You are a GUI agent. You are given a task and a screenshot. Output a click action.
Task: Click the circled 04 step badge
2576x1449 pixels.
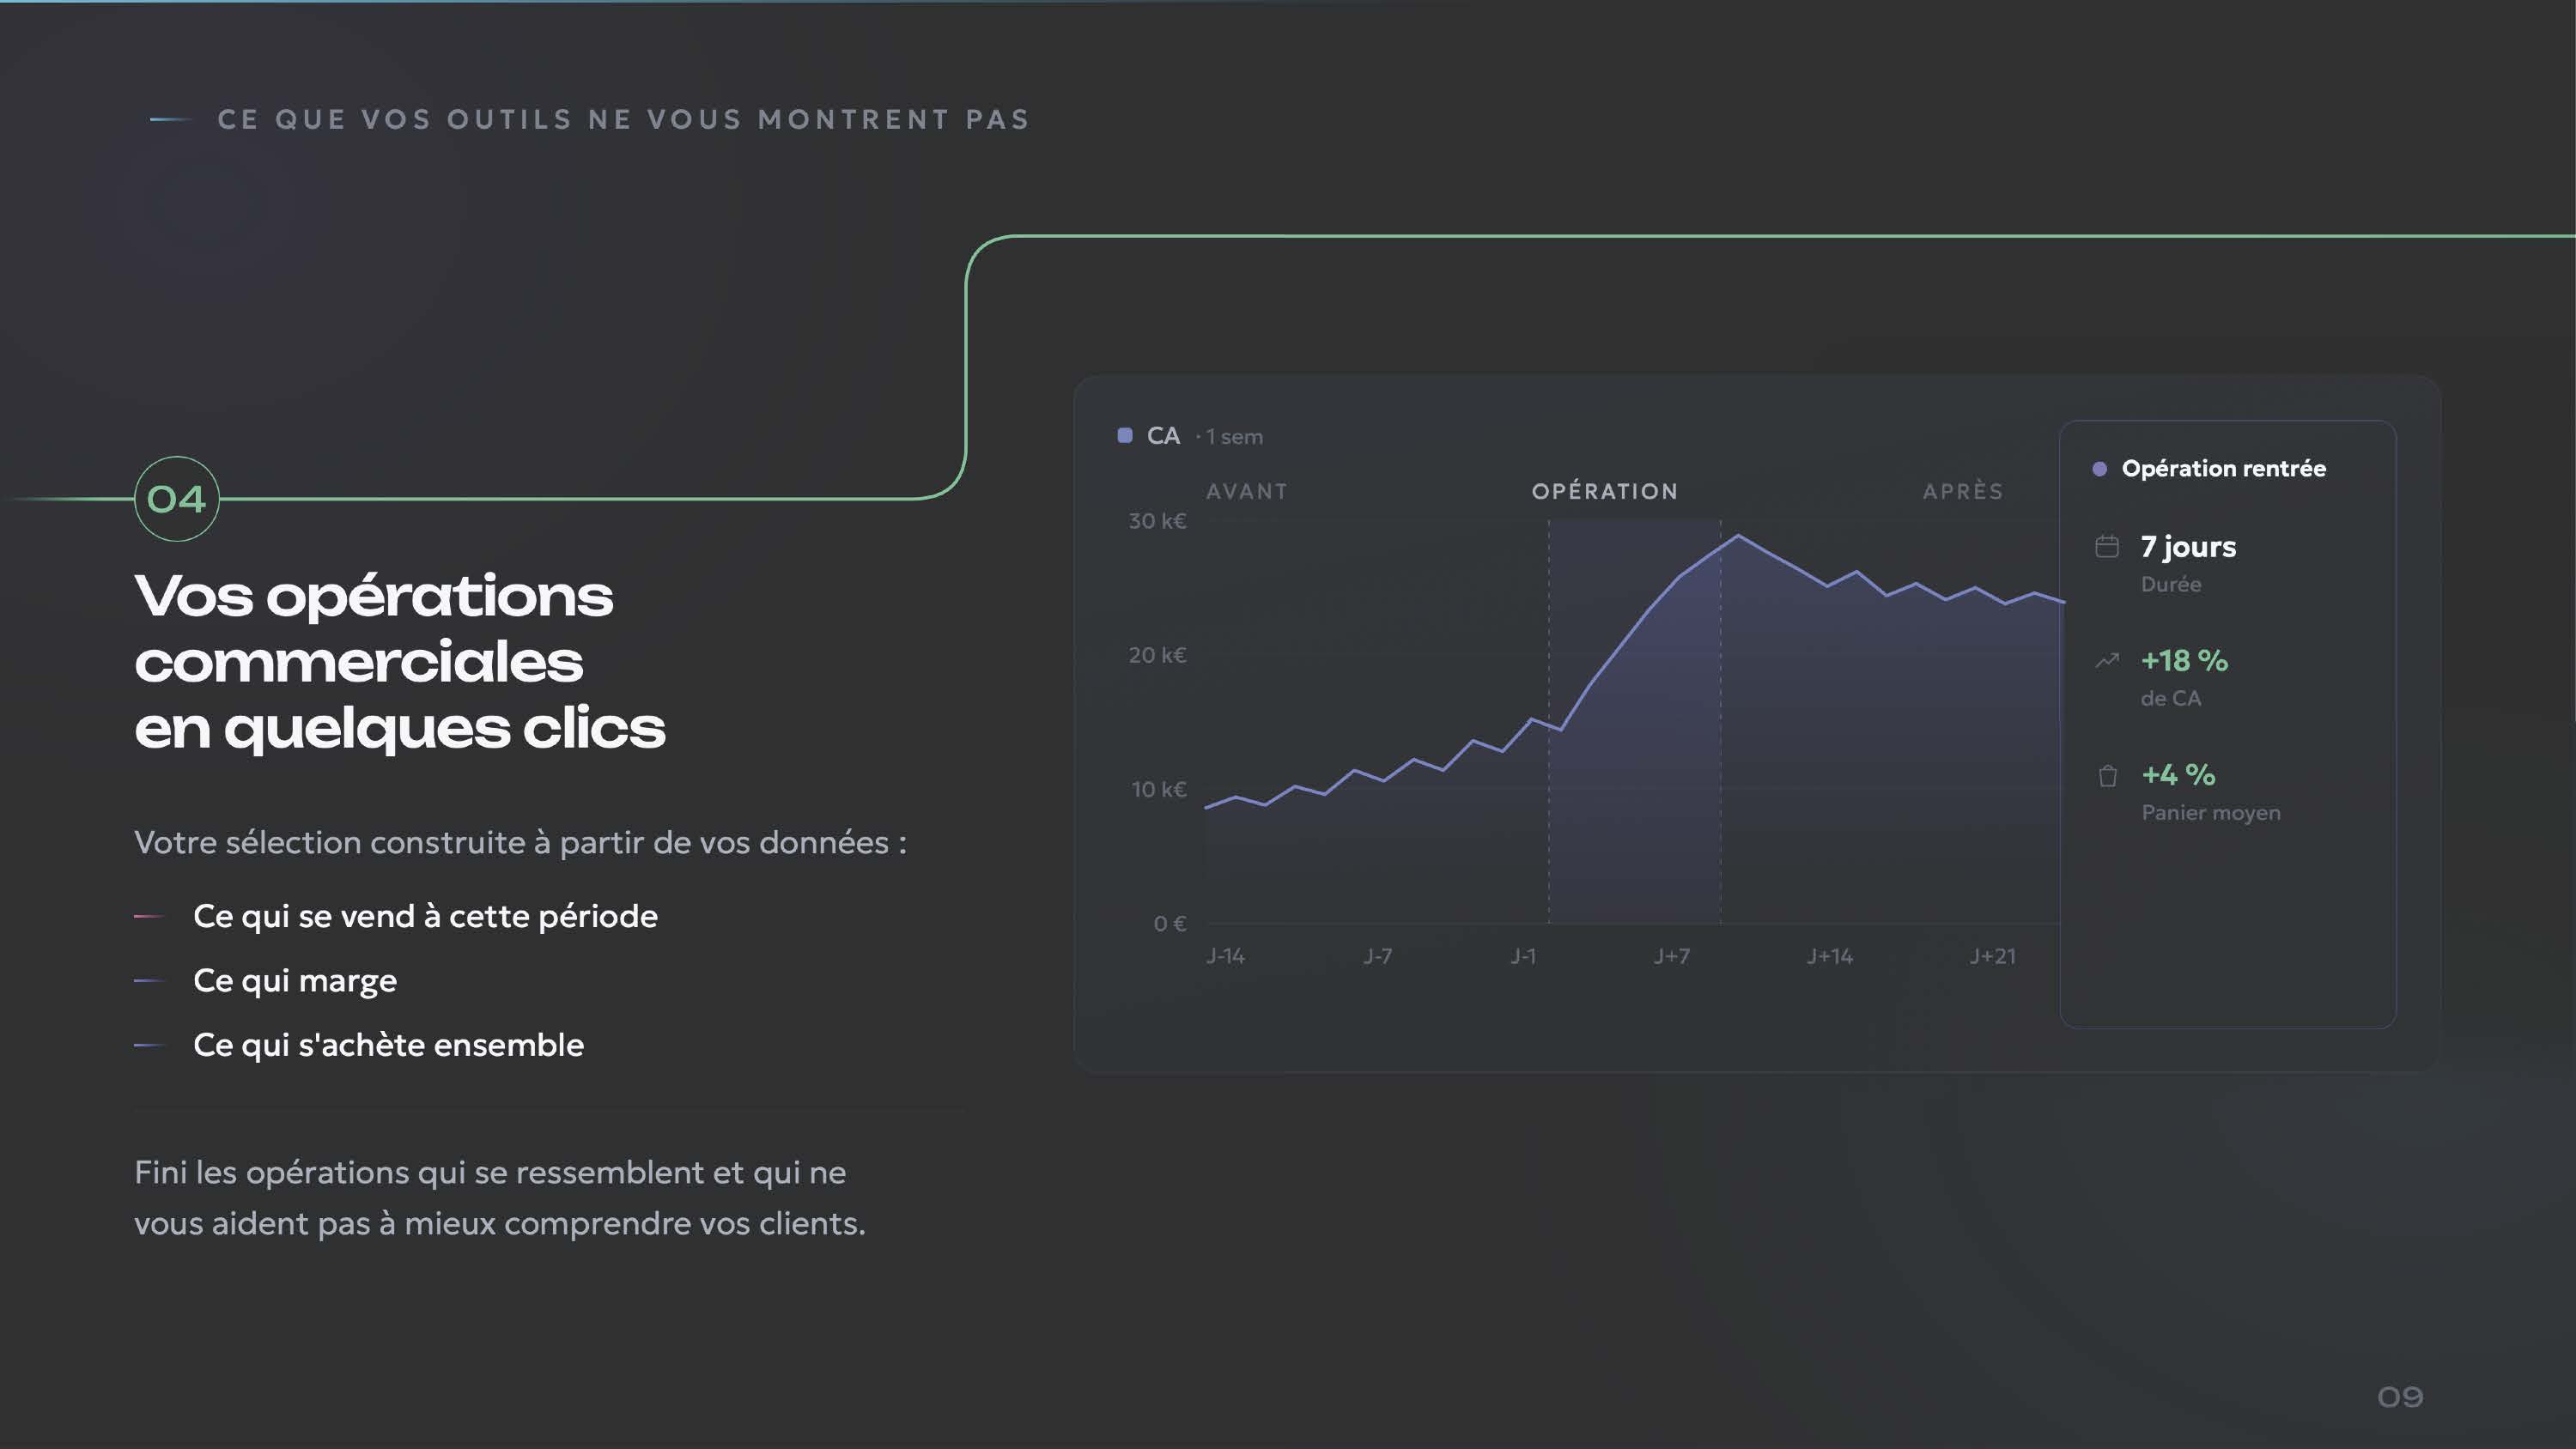pyautogui.click(x=177, y=498)
